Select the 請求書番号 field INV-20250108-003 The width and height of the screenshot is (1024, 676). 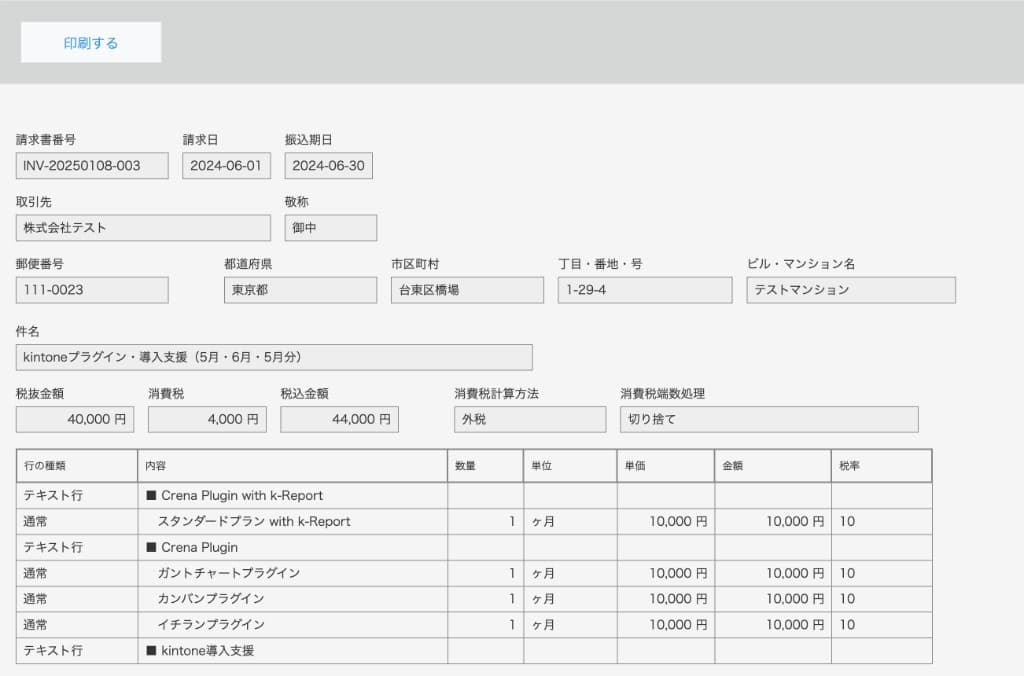point(92,166)
